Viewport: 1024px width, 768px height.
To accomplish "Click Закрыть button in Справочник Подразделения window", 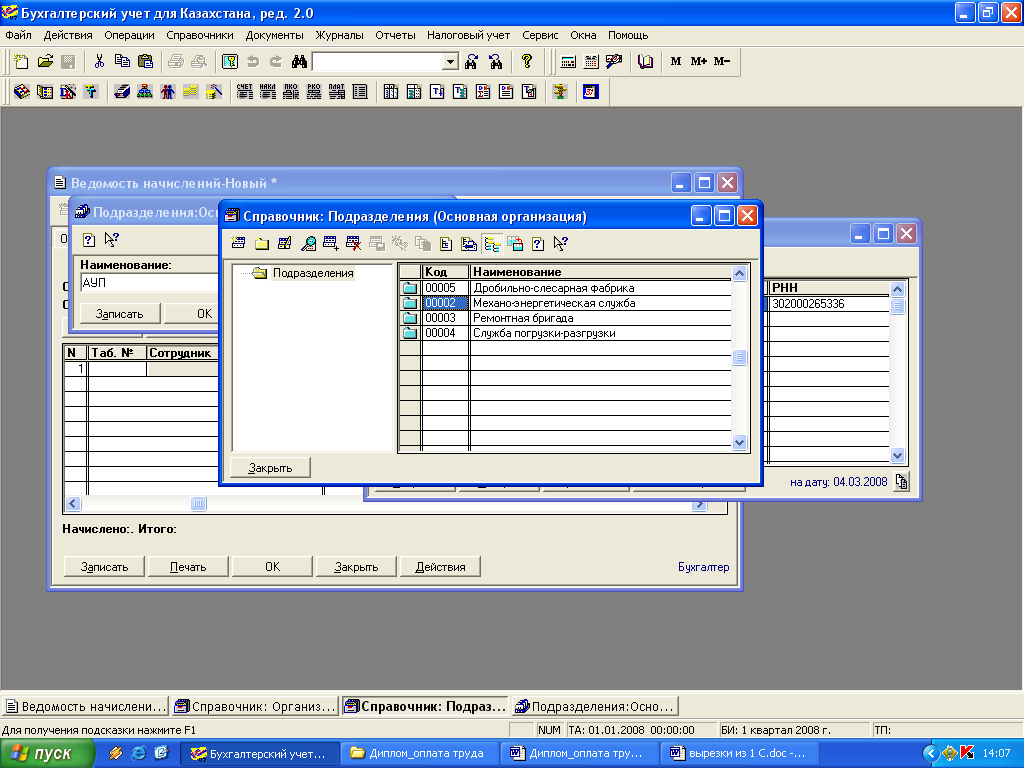I will point(270,468).
